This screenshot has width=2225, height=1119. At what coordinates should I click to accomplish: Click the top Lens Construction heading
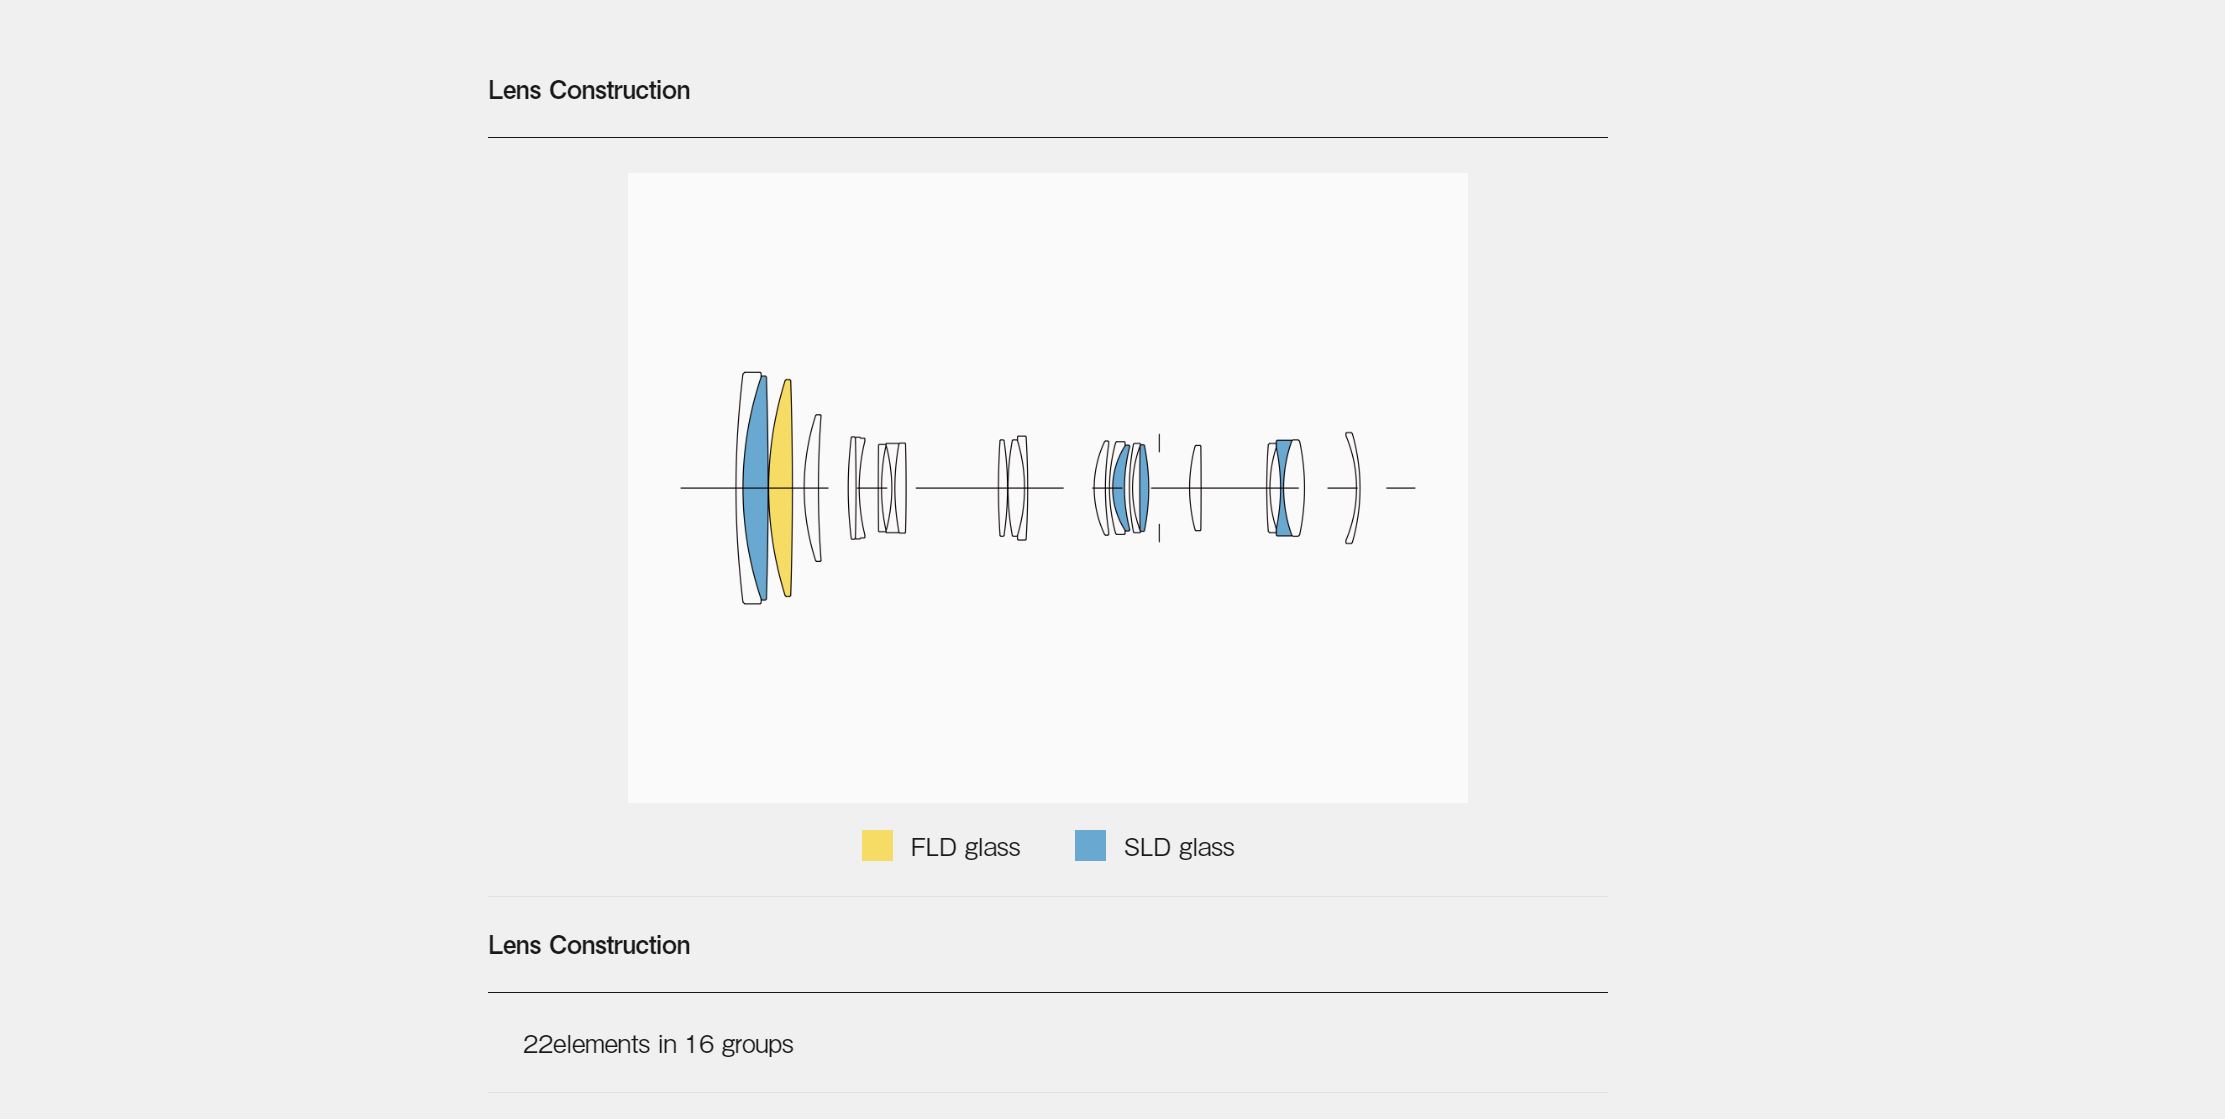[589, 90]
